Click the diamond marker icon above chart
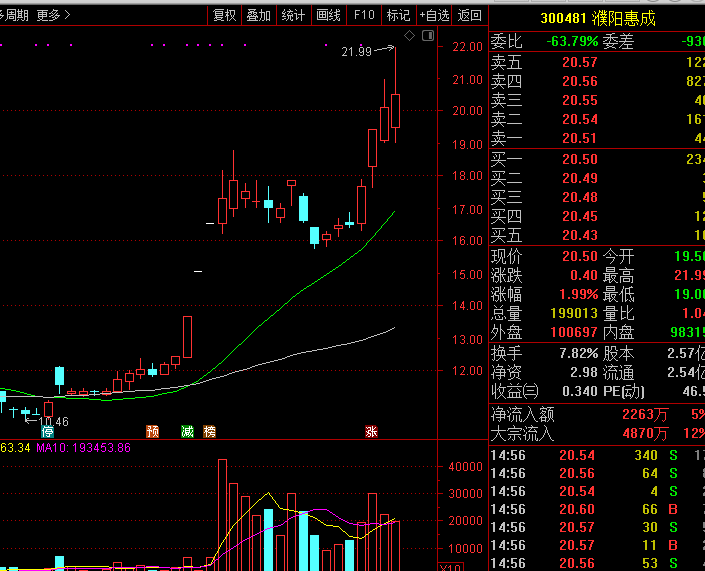This screenshot has width=705, height=571. 409,36
